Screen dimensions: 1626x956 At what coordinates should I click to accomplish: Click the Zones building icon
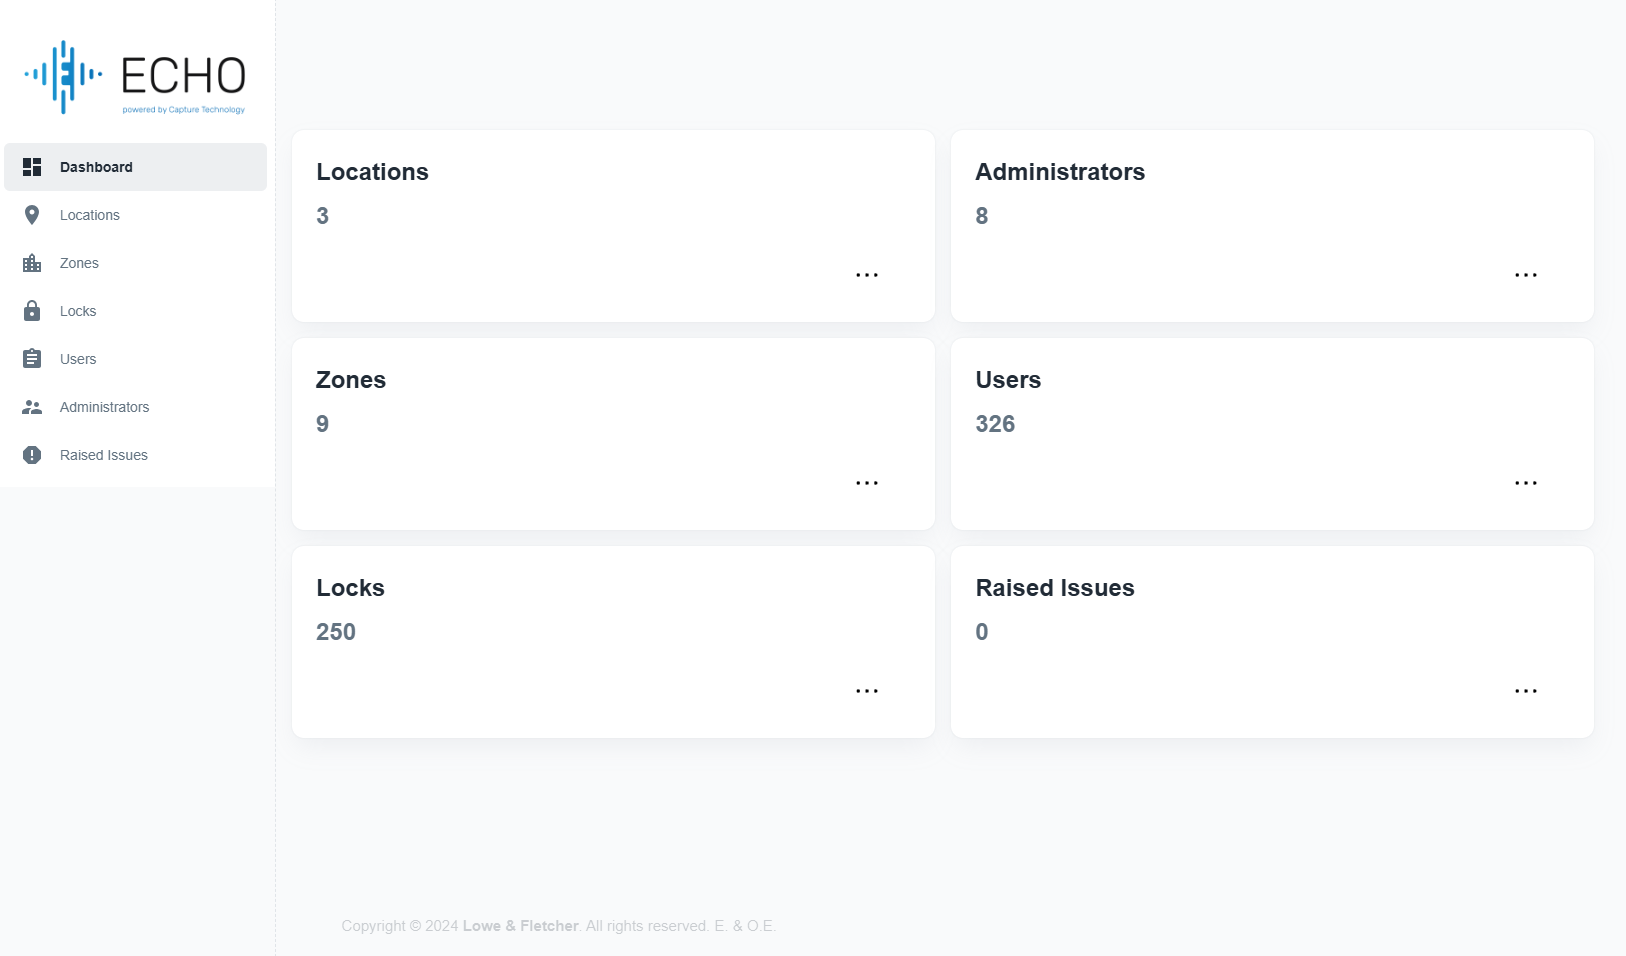click(x=32, y=263)
